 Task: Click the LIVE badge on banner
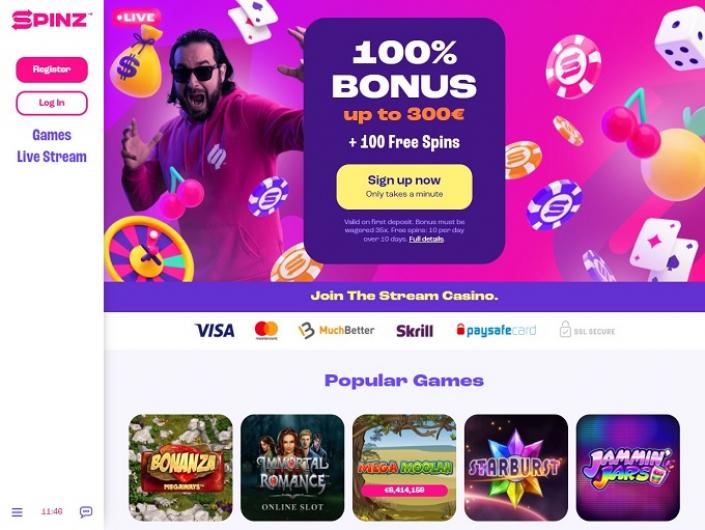tap(136, 18)
